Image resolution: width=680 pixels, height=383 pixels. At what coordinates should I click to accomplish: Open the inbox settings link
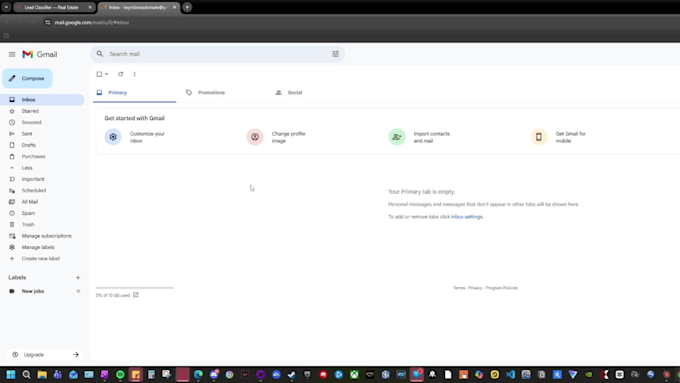[467, 217]
